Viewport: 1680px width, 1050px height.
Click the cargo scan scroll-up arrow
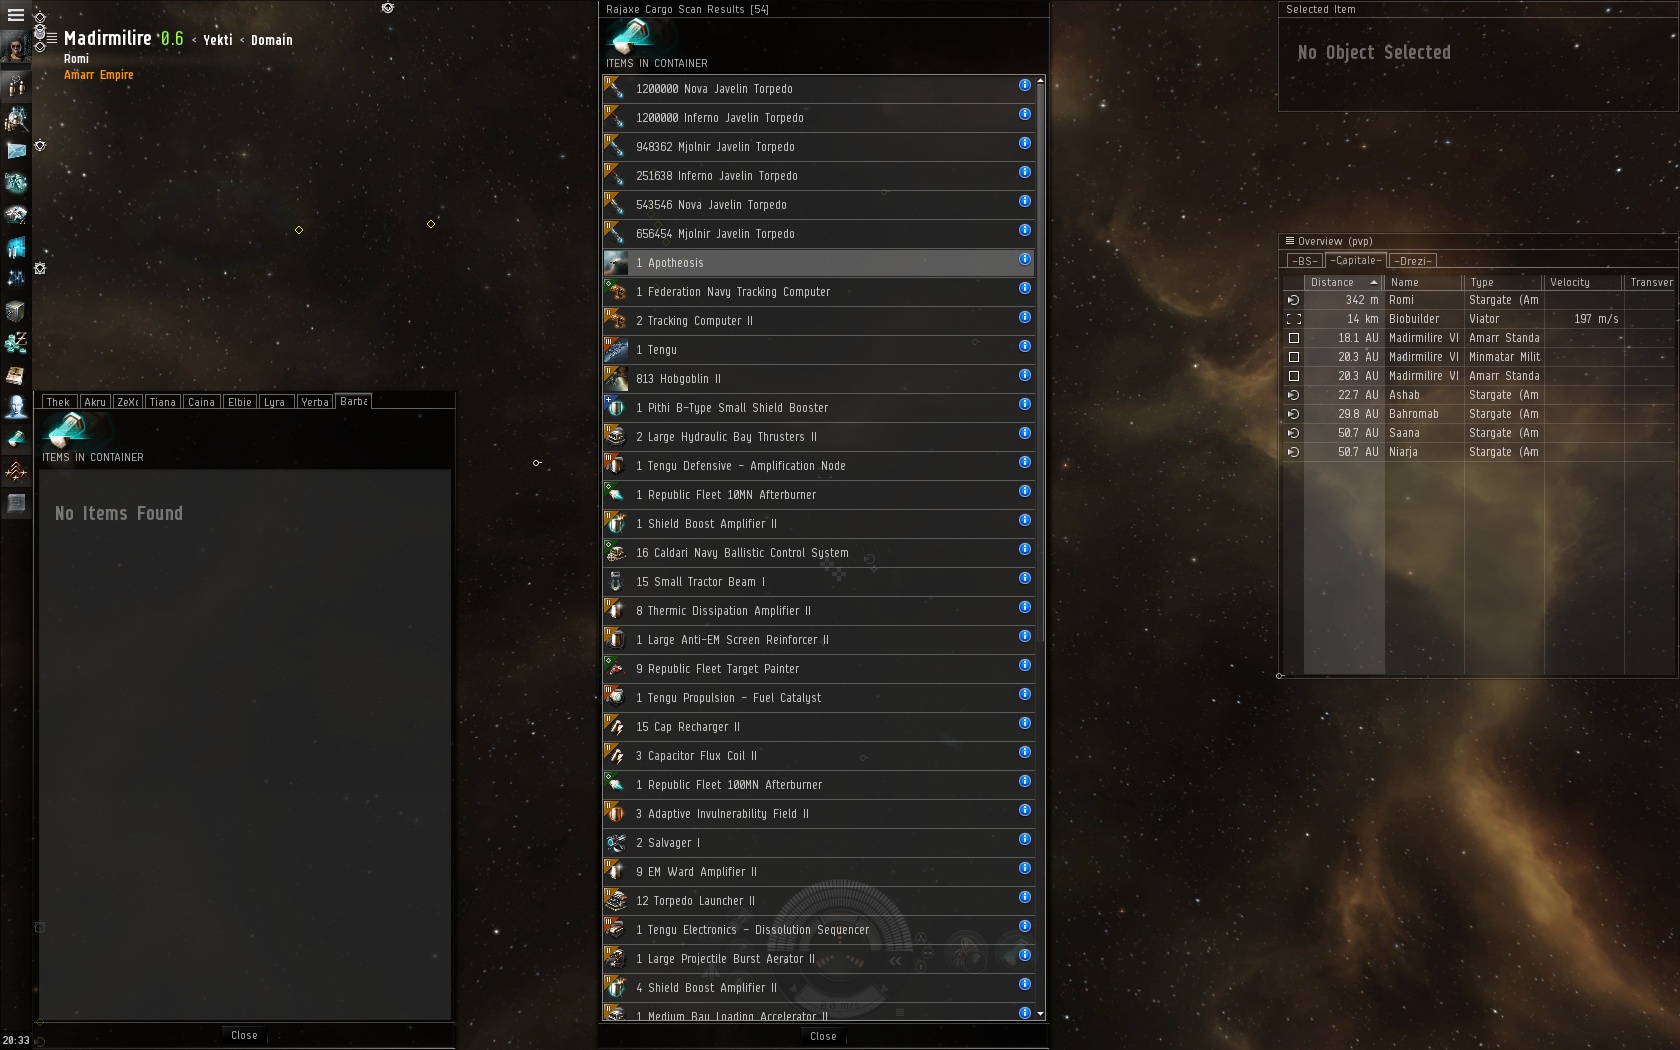(1041, 80)
